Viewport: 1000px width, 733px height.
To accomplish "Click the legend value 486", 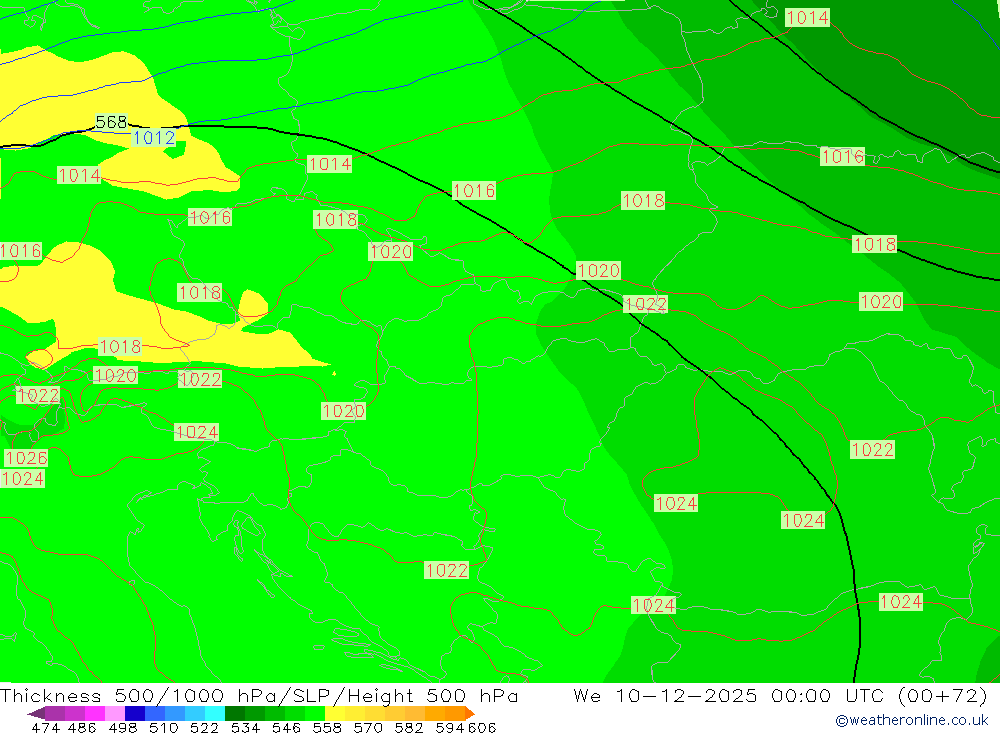I will 82,727.
